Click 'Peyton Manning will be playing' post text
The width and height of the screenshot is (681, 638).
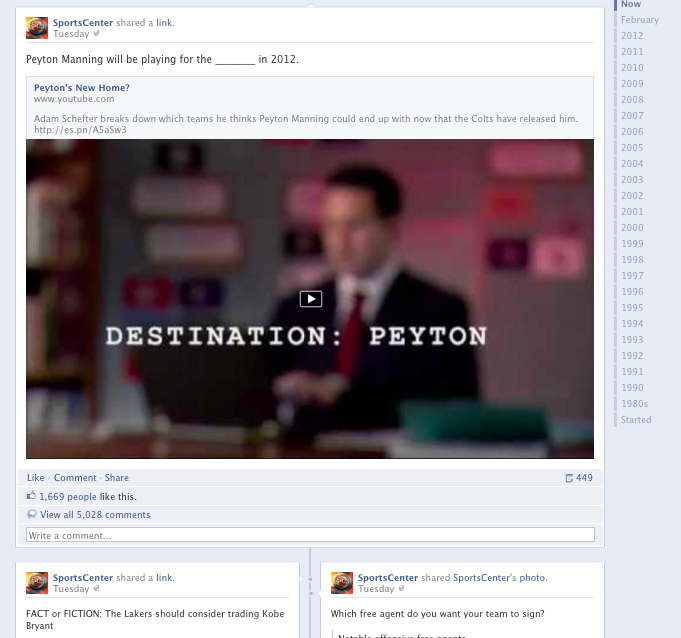tap(162, 59)
